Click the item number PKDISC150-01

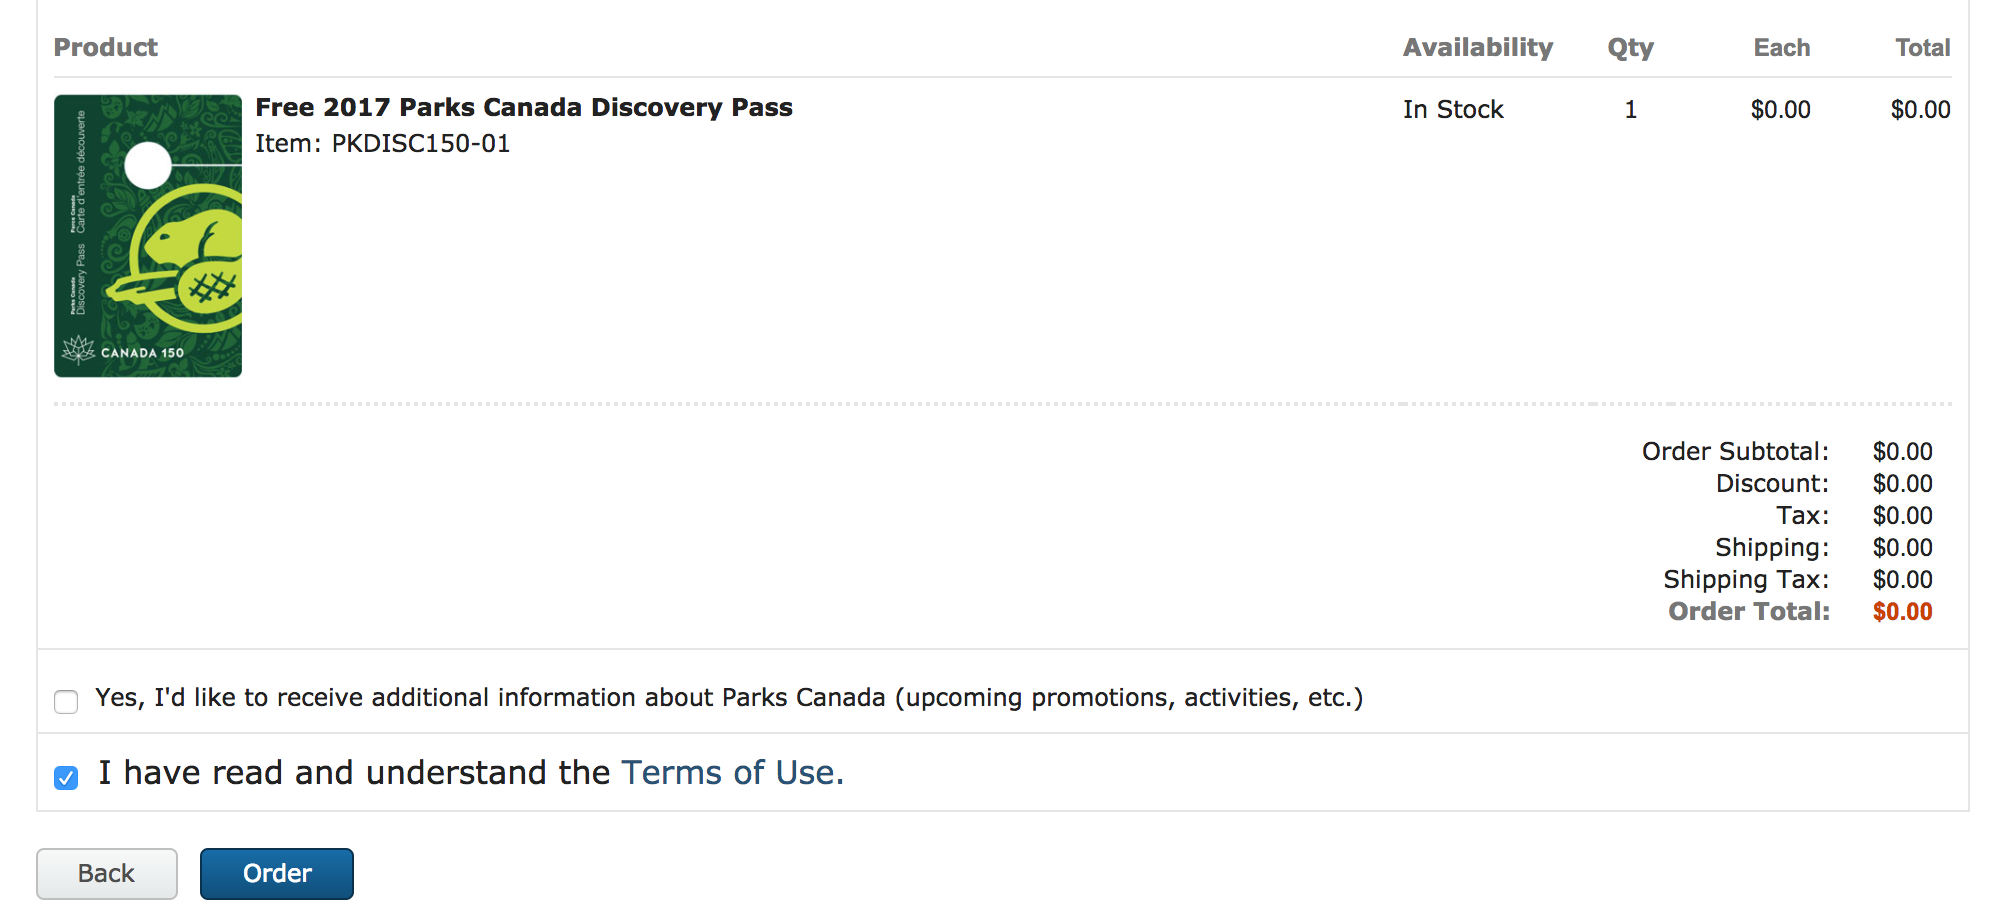click(421, 143)
